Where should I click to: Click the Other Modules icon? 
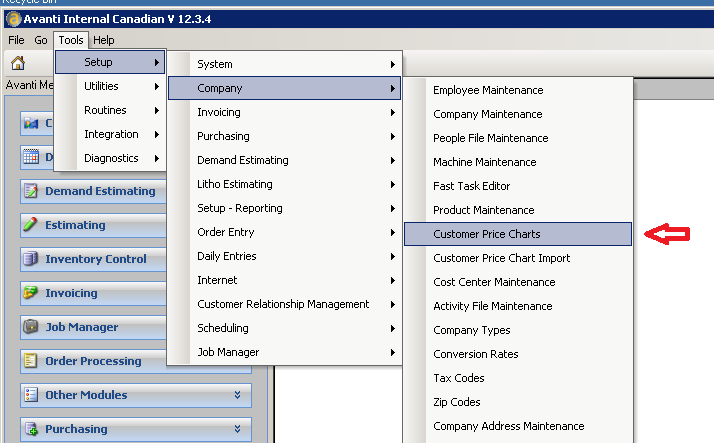click(x=31, y=395)
